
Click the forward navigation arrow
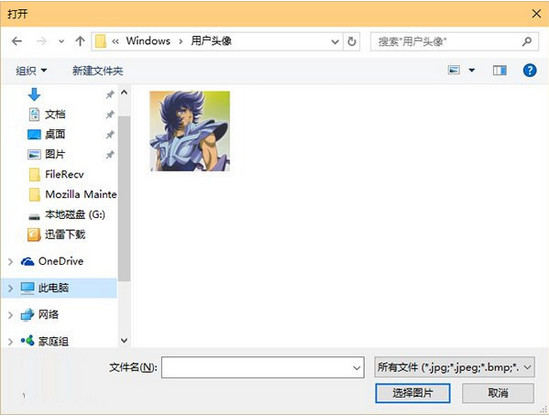click(x=42, y=41)
